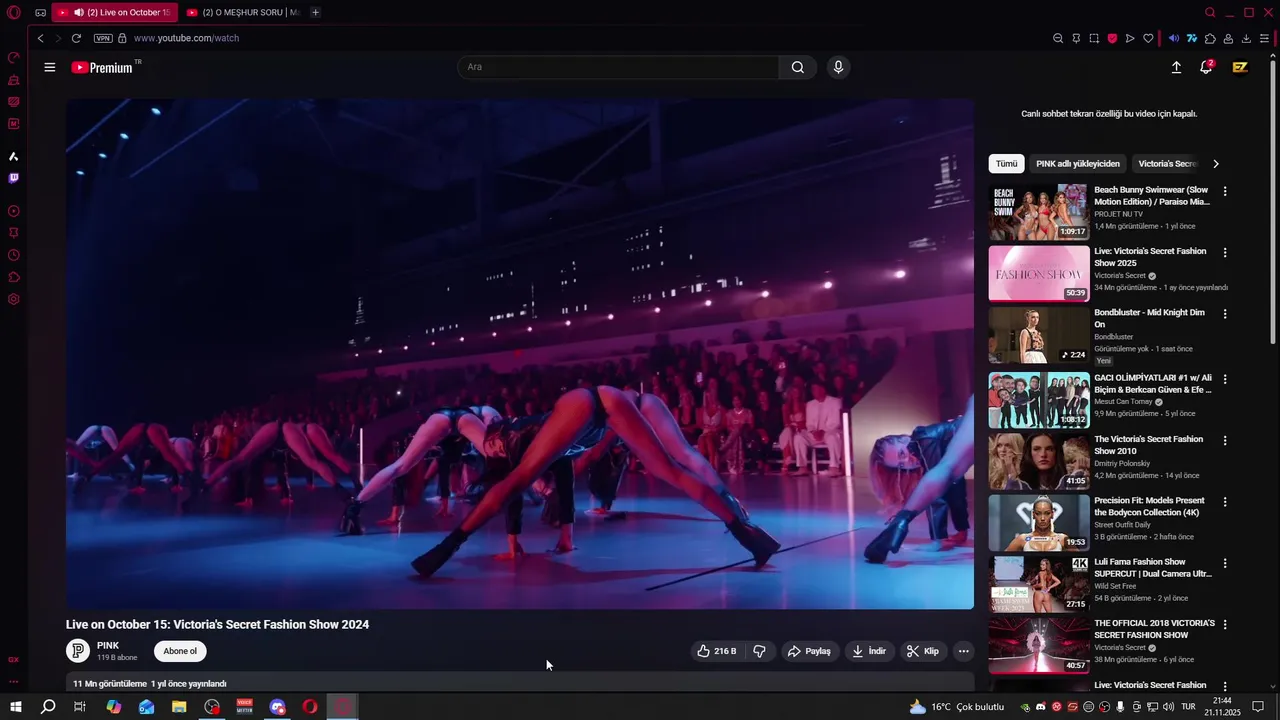The height and width of the screenshot is (720, 1280).
Task: Click the blue speaker extension icon
Action: 1174,38
